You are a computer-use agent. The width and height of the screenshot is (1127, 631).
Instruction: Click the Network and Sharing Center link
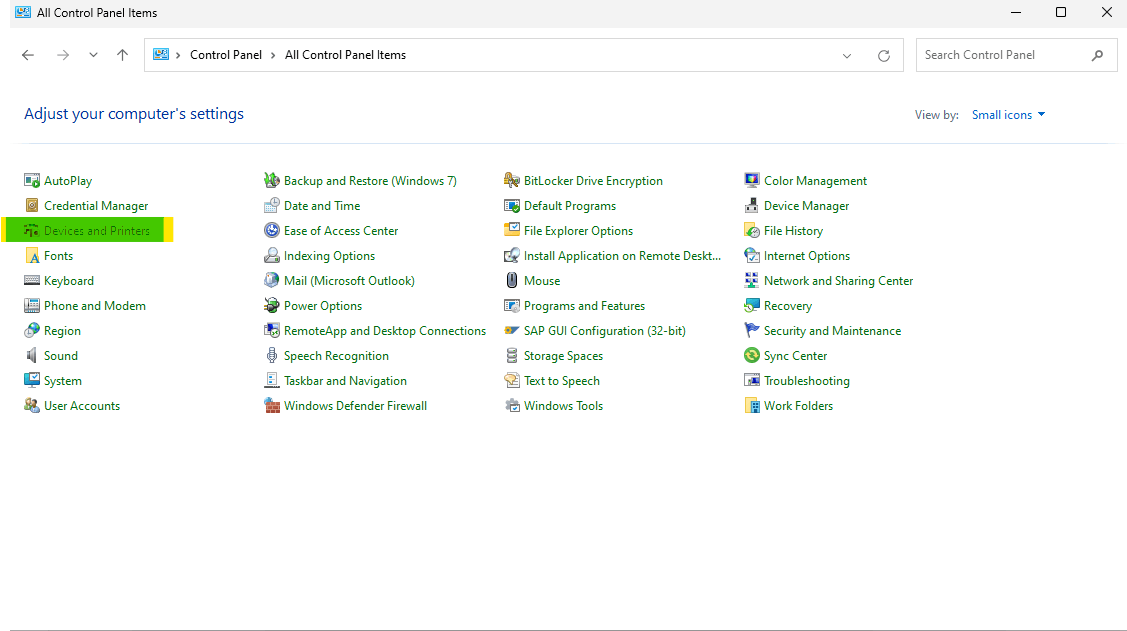click(838, 281)
